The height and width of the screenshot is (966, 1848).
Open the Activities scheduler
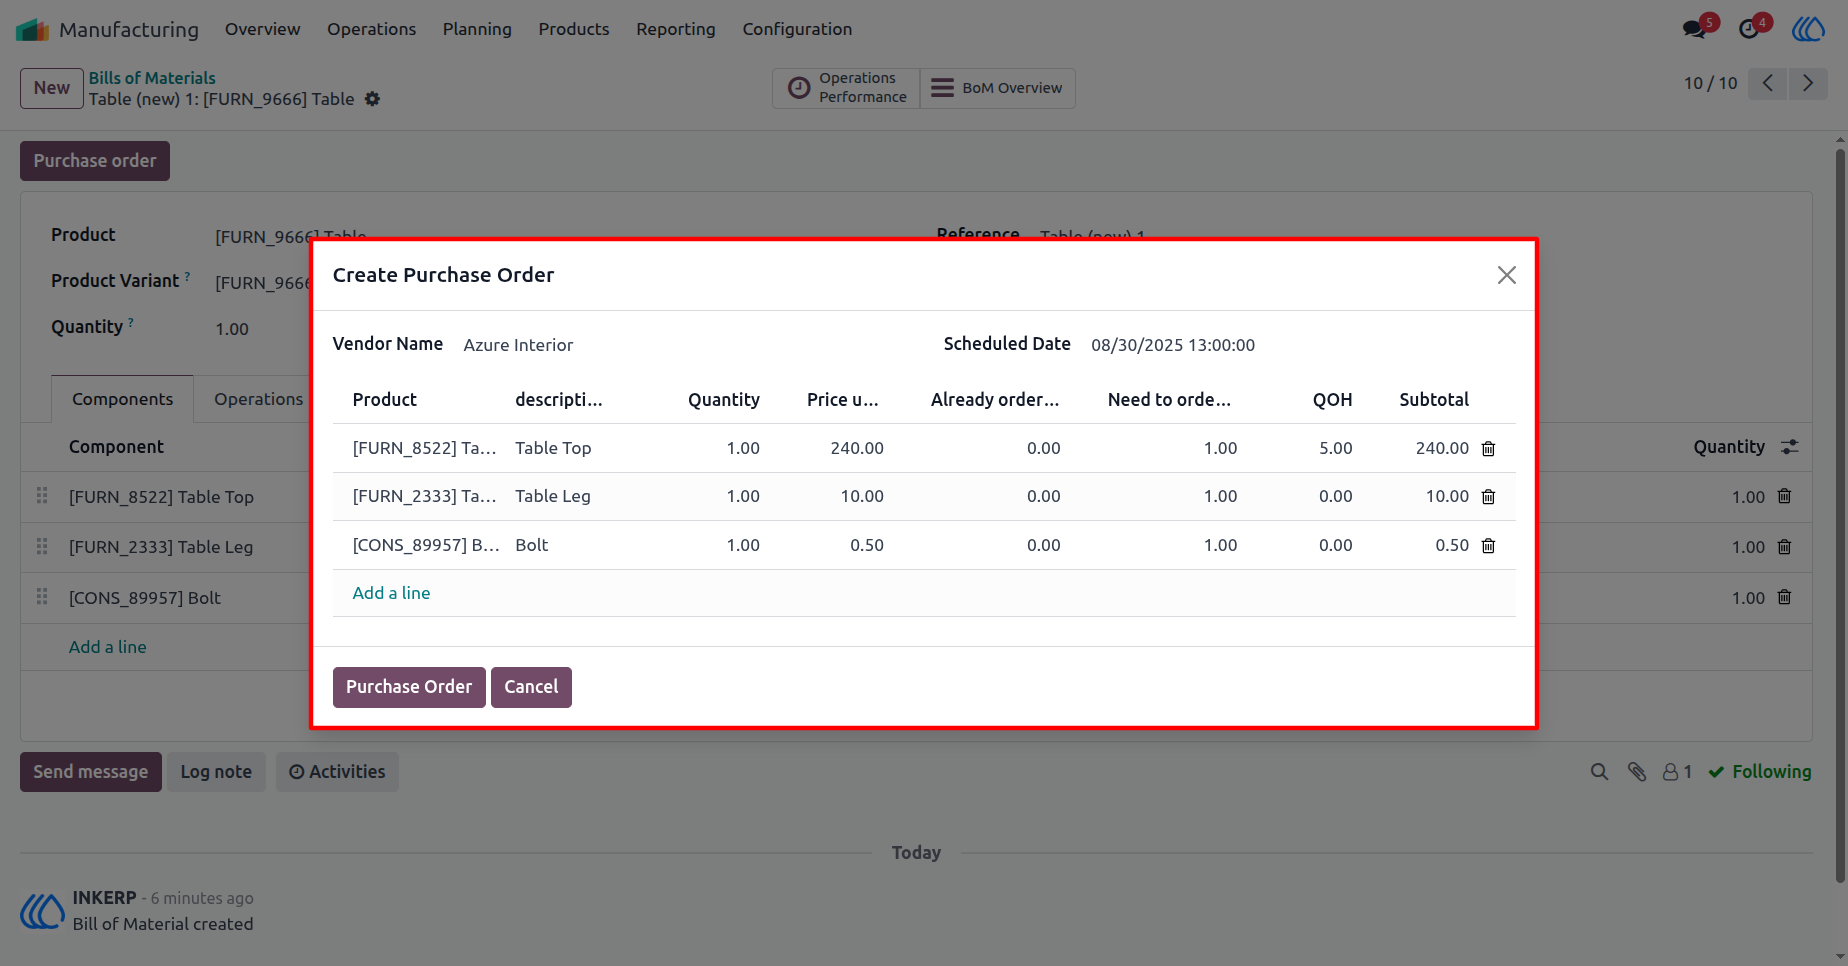[337, 772]
